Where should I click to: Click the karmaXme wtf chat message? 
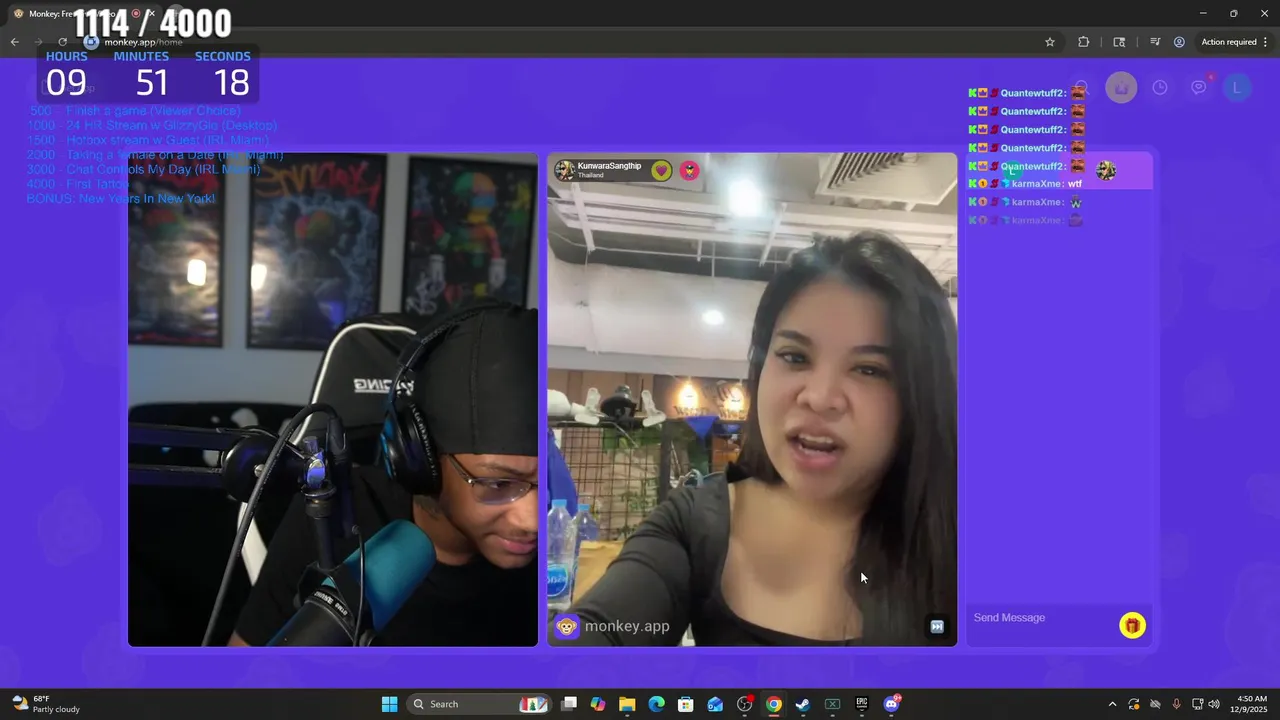coord(1026,184)
